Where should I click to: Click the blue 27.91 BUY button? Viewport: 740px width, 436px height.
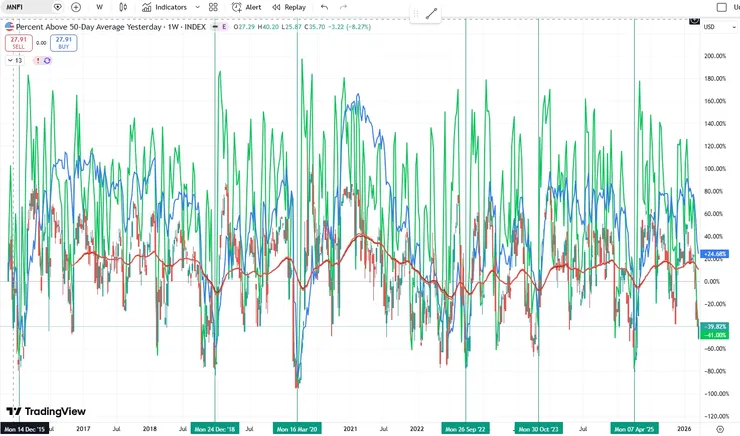pyautogui.click(x=64, y=43)
